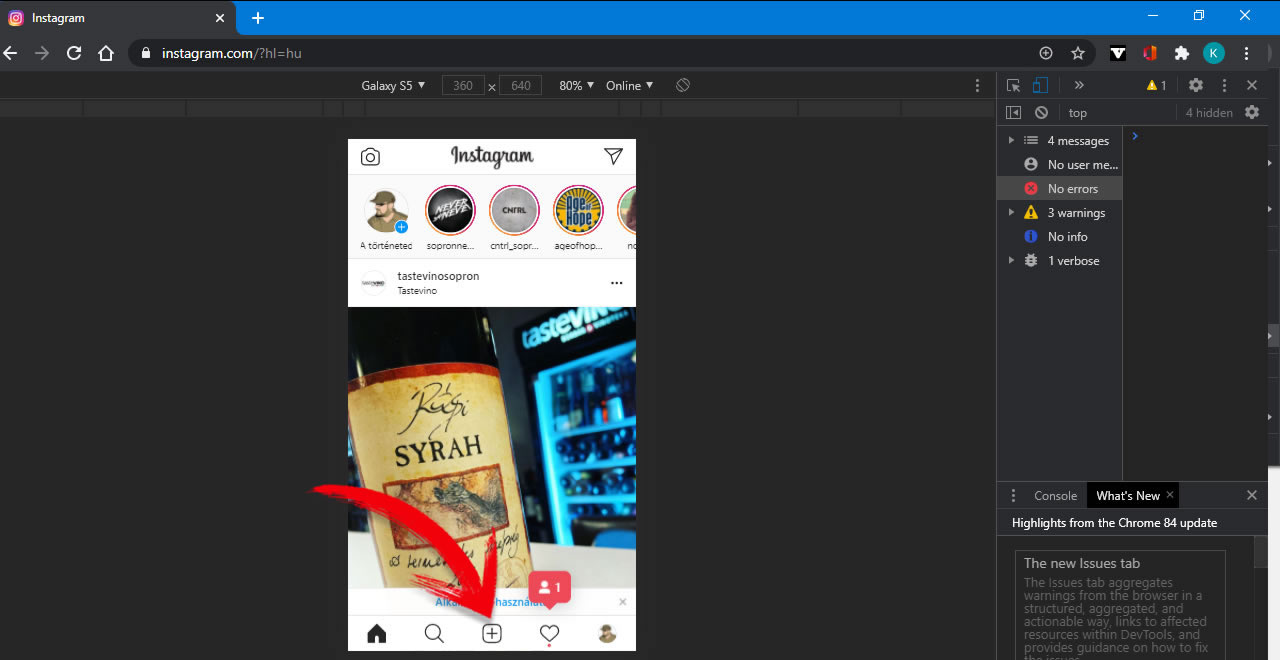The width and height of the screenshot is (1280, 660).
Task: Open a new browser tab
Action: click(x=258, y=18)
